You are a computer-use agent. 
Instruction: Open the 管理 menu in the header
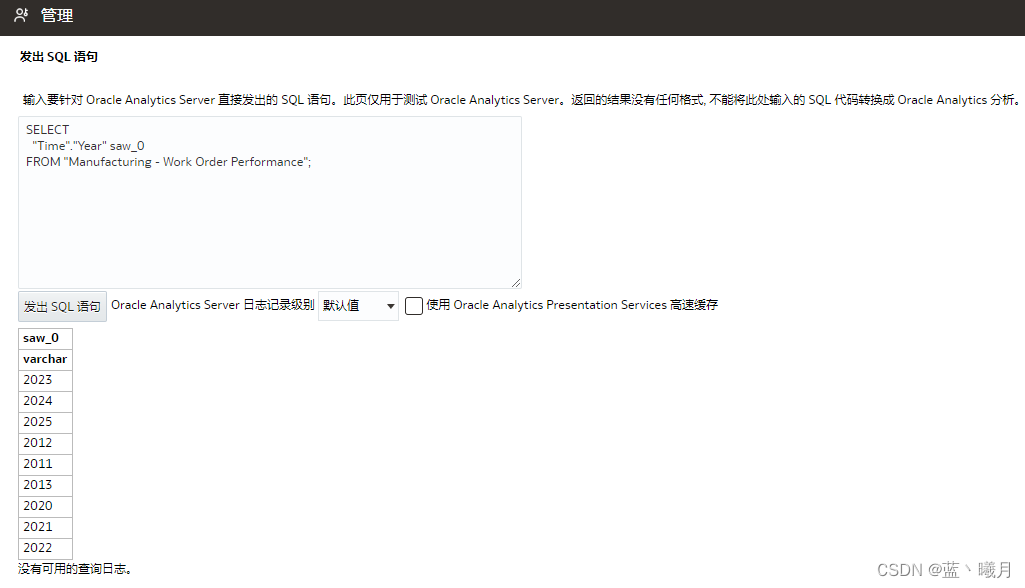[x=55, y=16]
